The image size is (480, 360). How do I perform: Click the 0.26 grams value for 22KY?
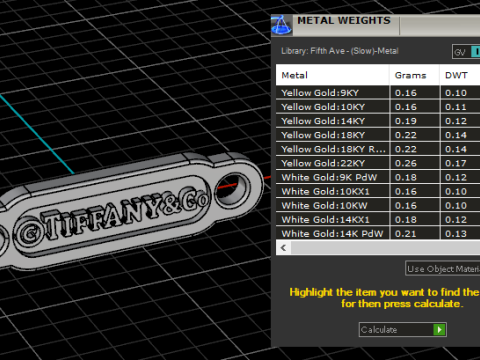406,163
